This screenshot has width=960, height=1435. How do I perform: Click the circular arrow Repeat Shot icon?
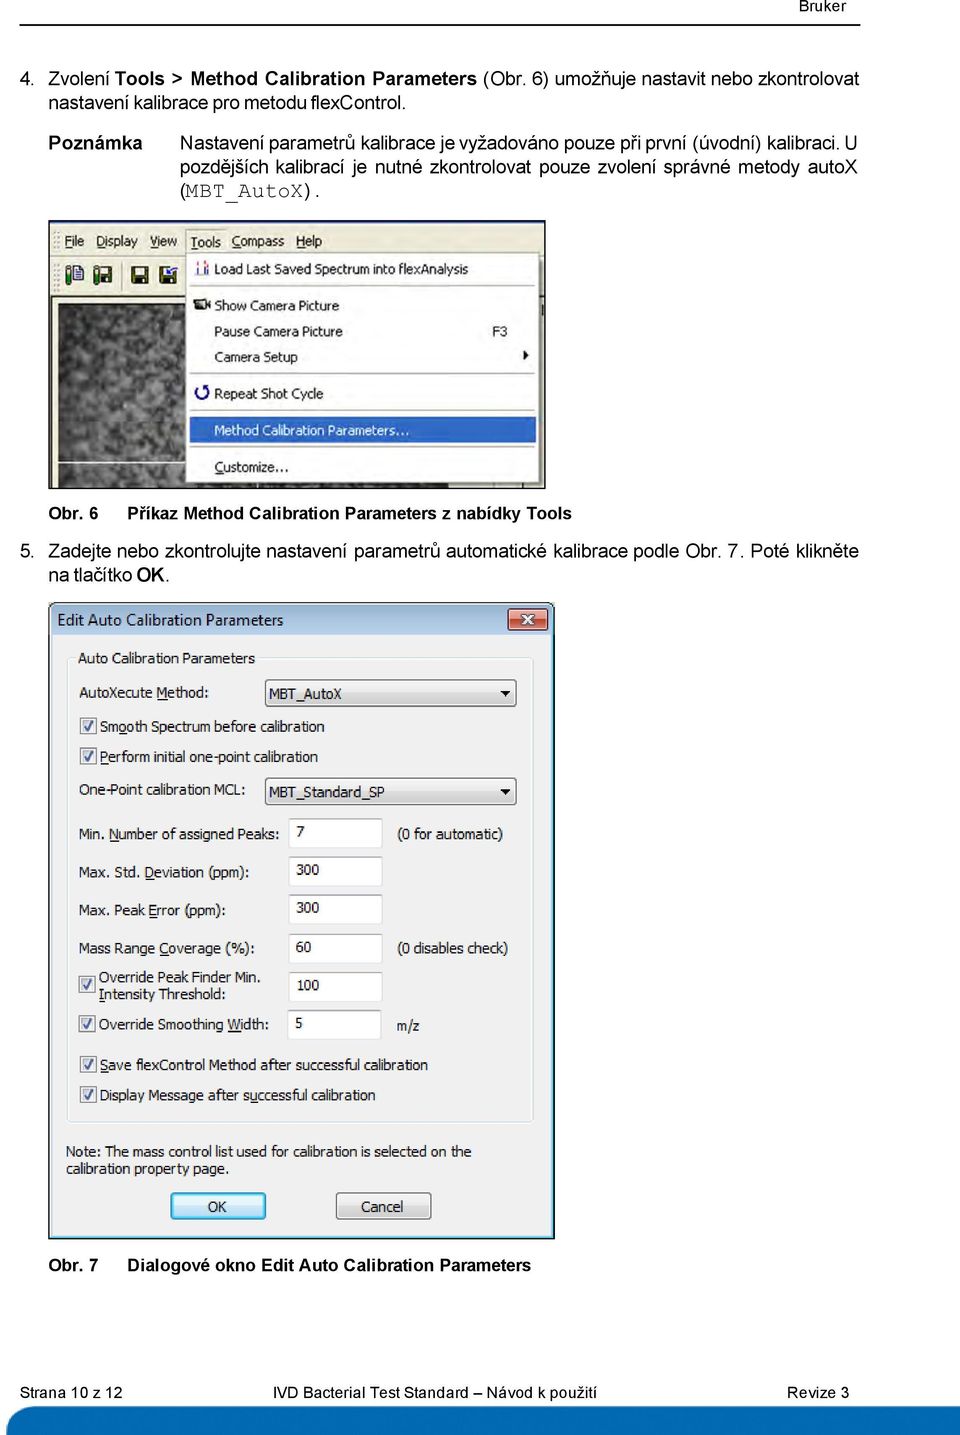tap(202, 392)
